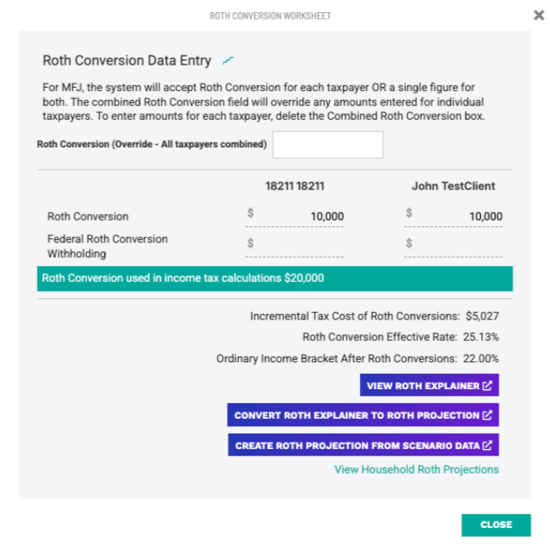Focus the combined Roth Conversion override field

click(328, 145)
